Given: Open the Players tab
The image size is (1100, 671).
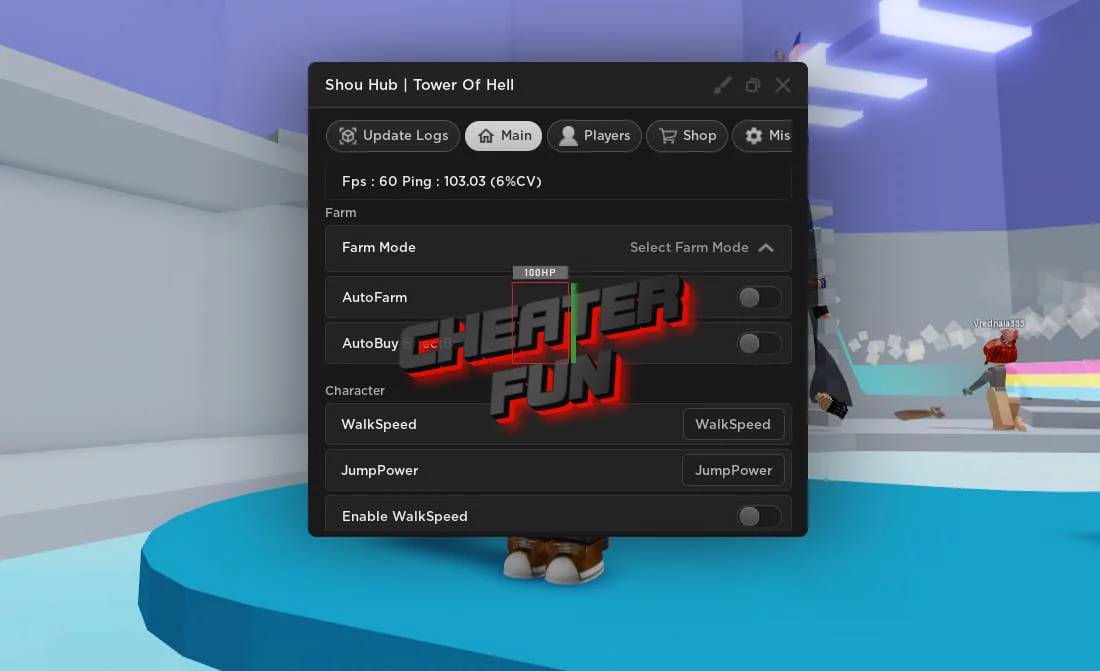Looking at the screenshot, I should tap(594, 135).
